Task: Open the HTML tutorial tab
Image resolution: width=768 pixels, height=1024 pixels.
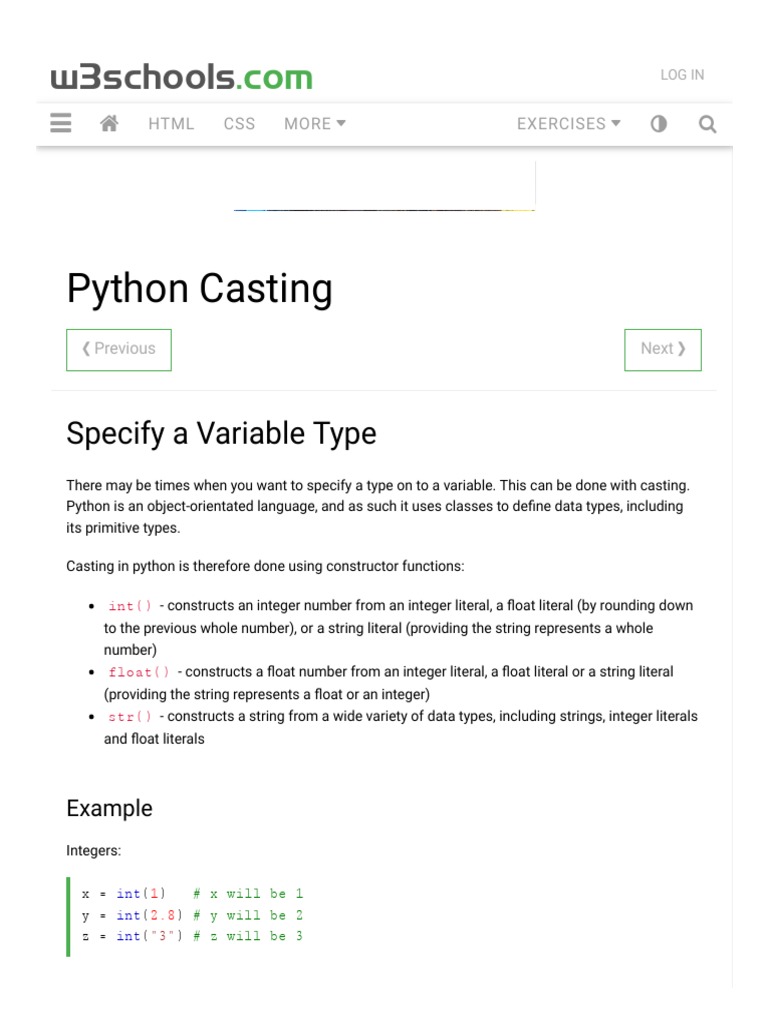Action: tap(171, 124)
